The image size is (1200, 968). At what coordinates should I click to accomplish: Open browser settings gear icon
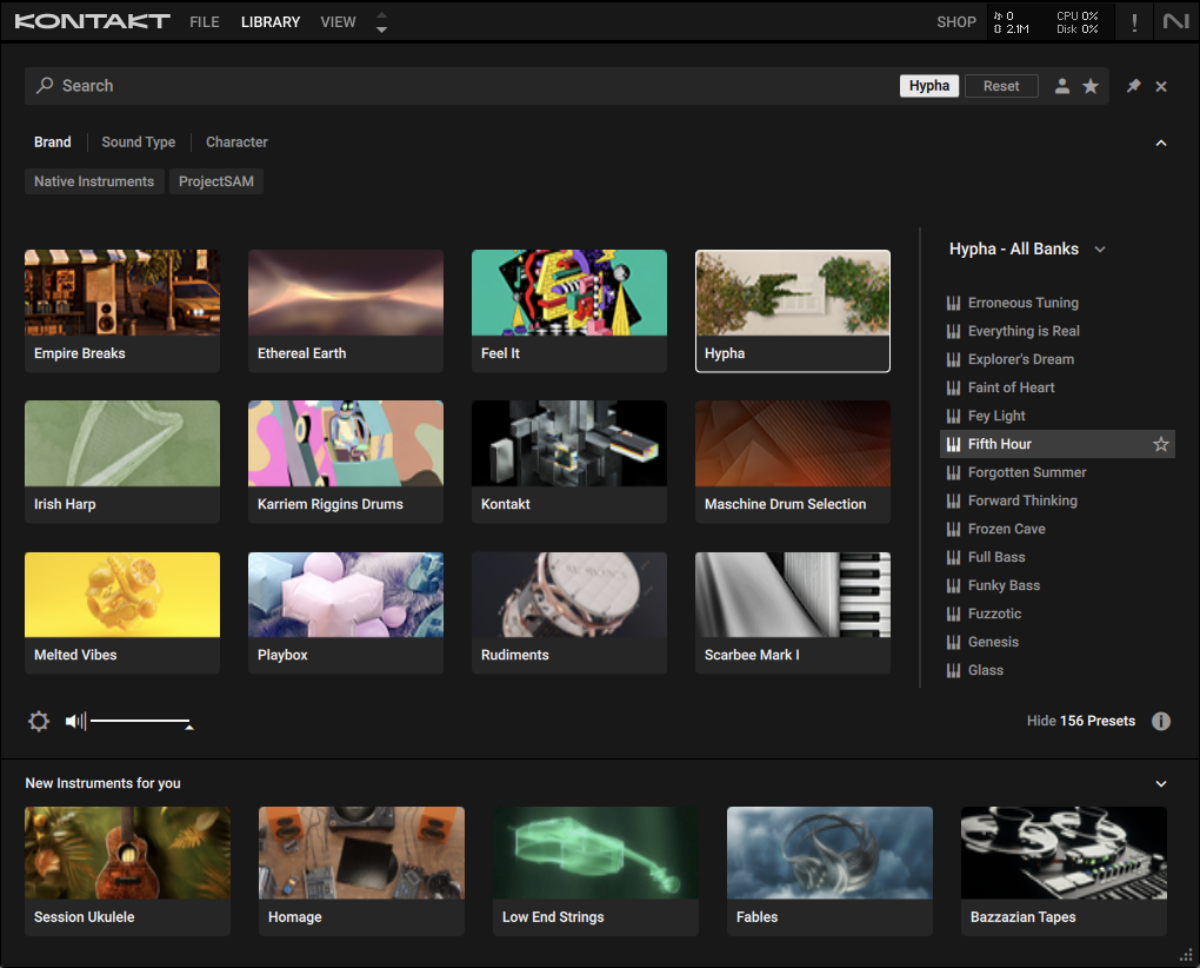click(x=39, y=721)
